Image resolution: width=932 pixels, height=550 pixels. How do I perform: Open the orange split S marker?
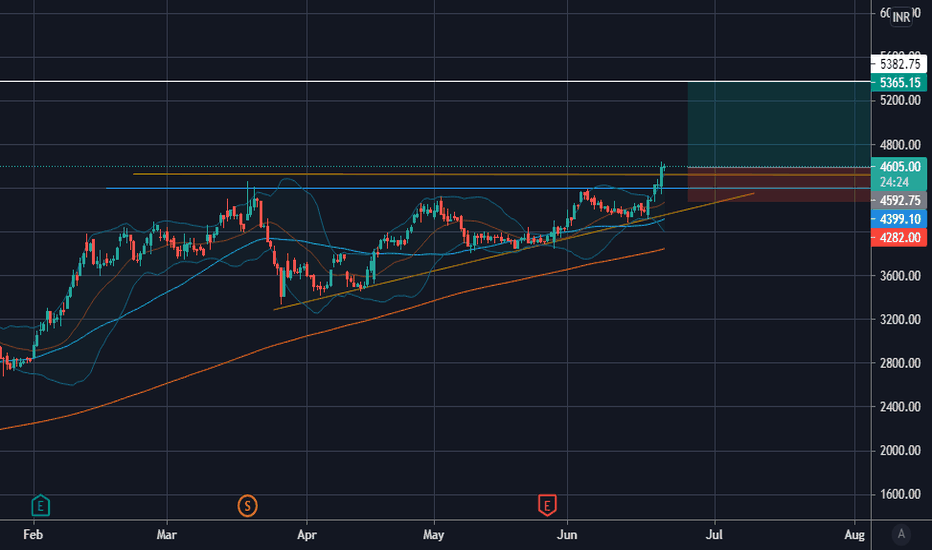[x=247, y=506]
